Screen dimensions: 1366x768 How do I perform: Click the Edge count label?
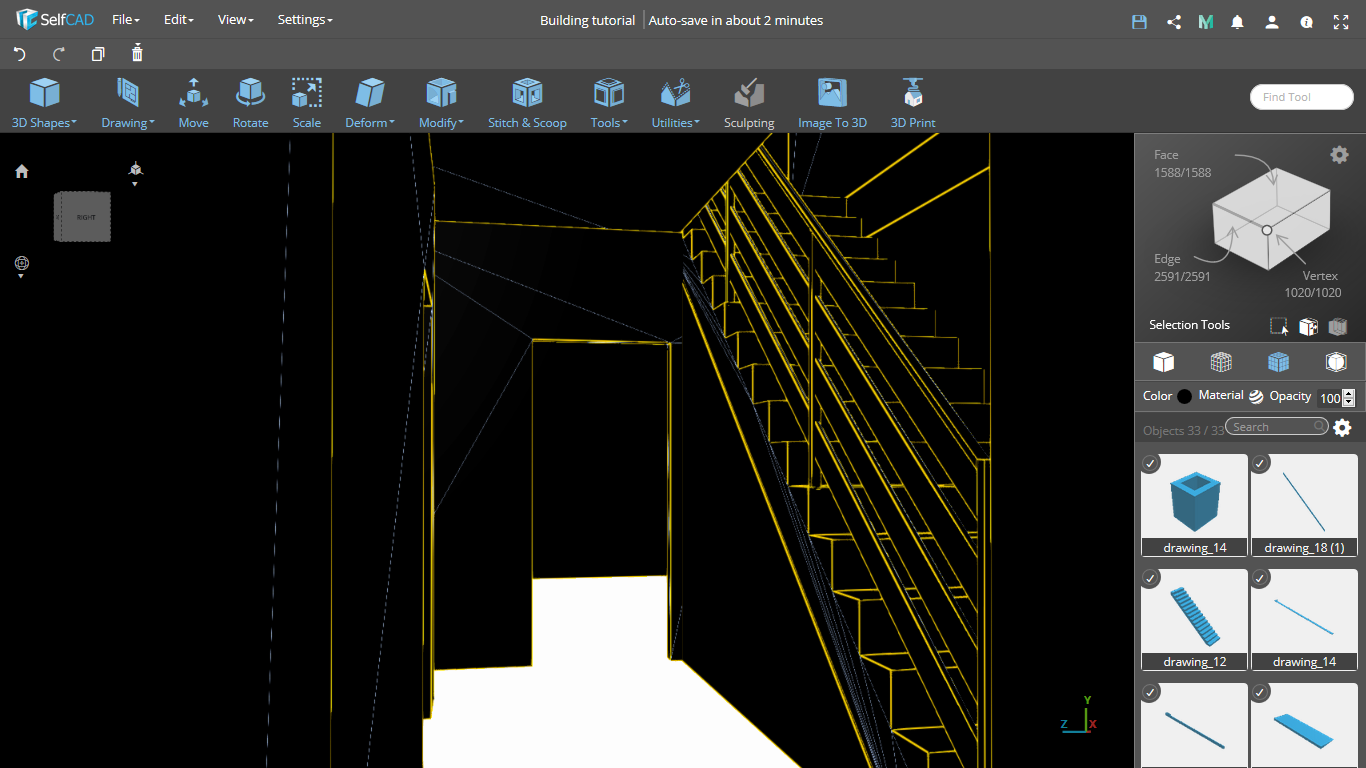click(x=1182, y=268)
